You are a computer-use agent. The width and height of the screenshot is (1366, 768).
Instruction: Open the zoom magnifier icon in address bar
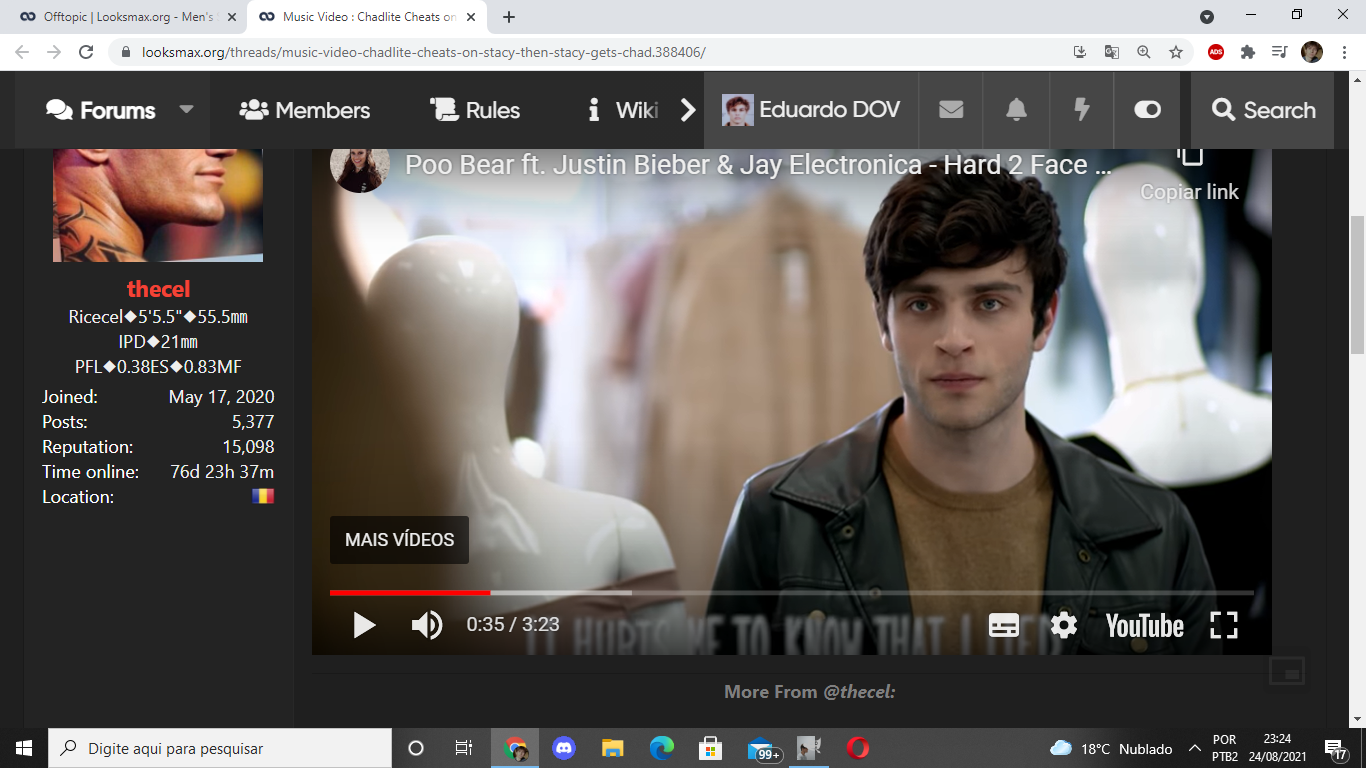1144,52
